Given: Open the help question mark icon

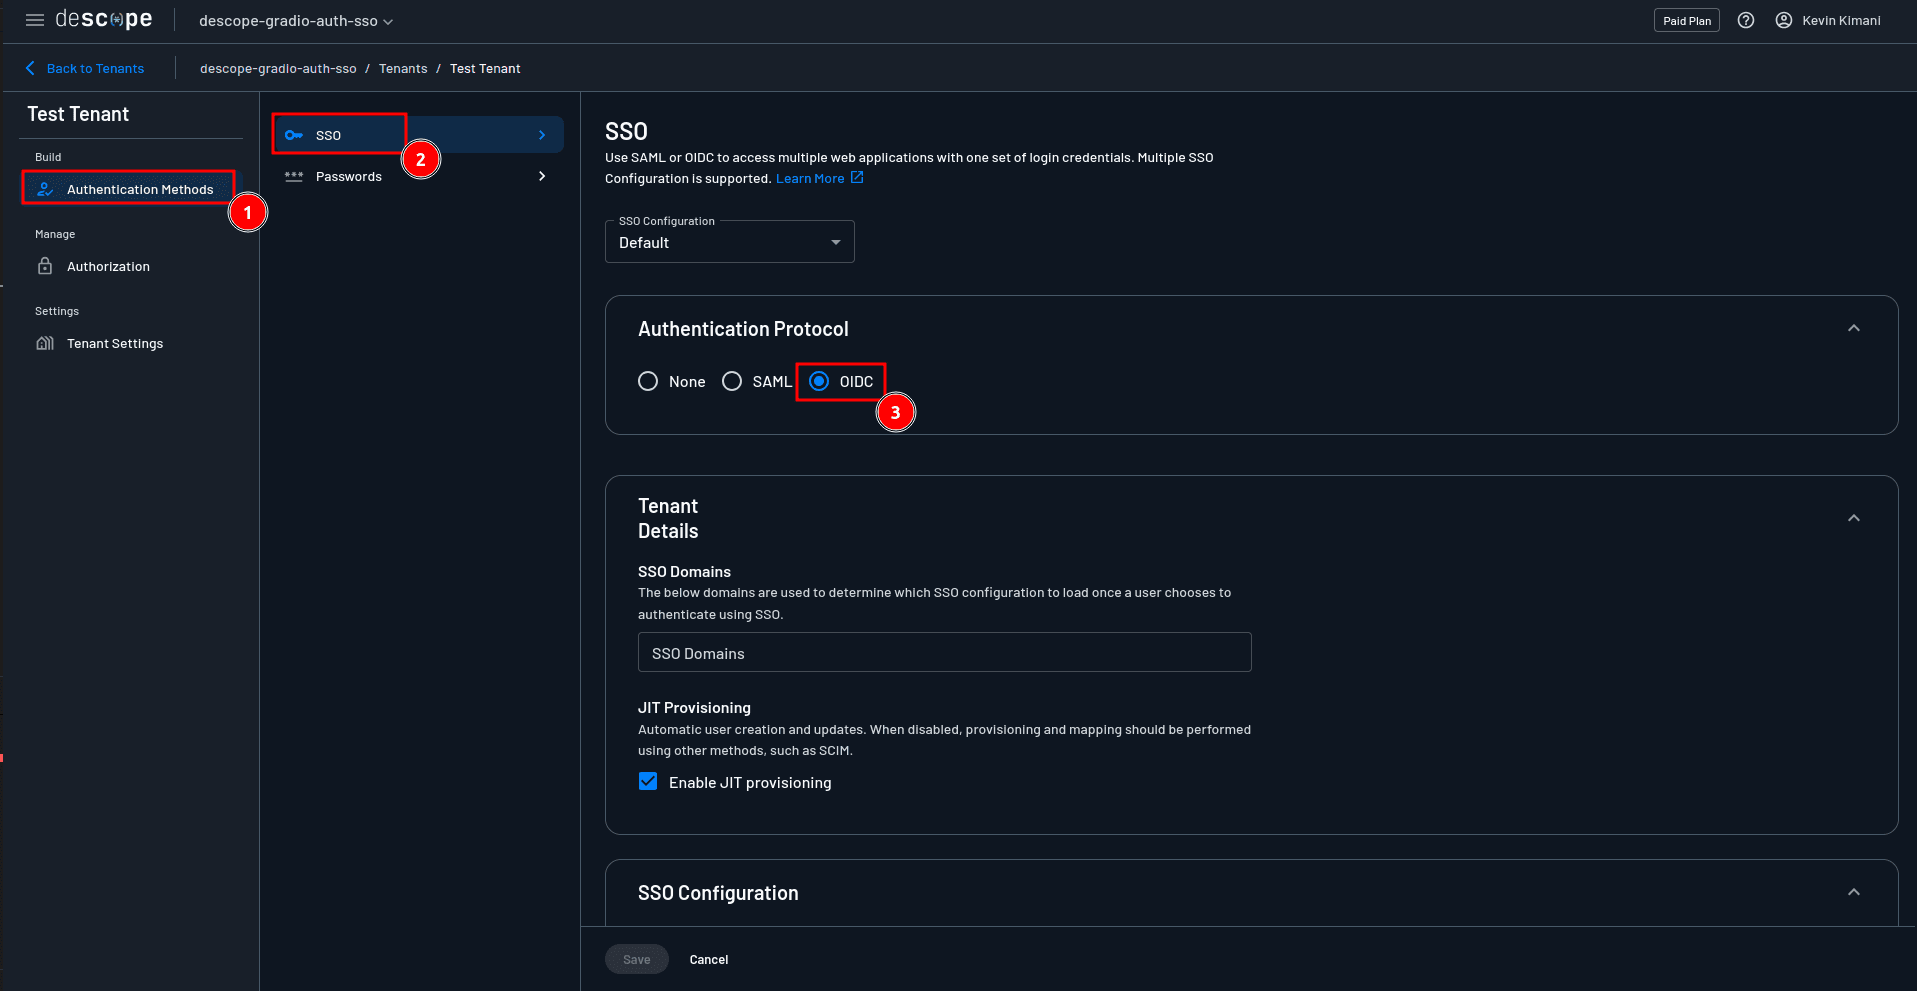Looking at the screenshot, I should 1746,20.
